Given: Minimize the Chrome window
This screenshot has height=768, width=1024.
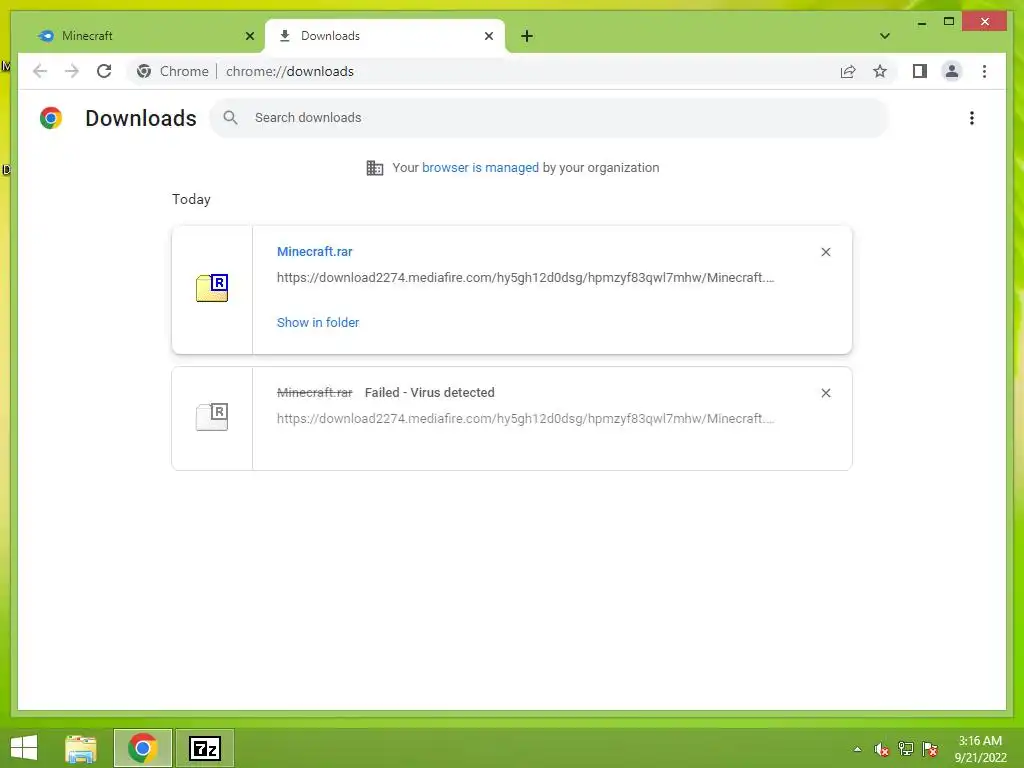Looking at the screenshot, I should 921,22.
